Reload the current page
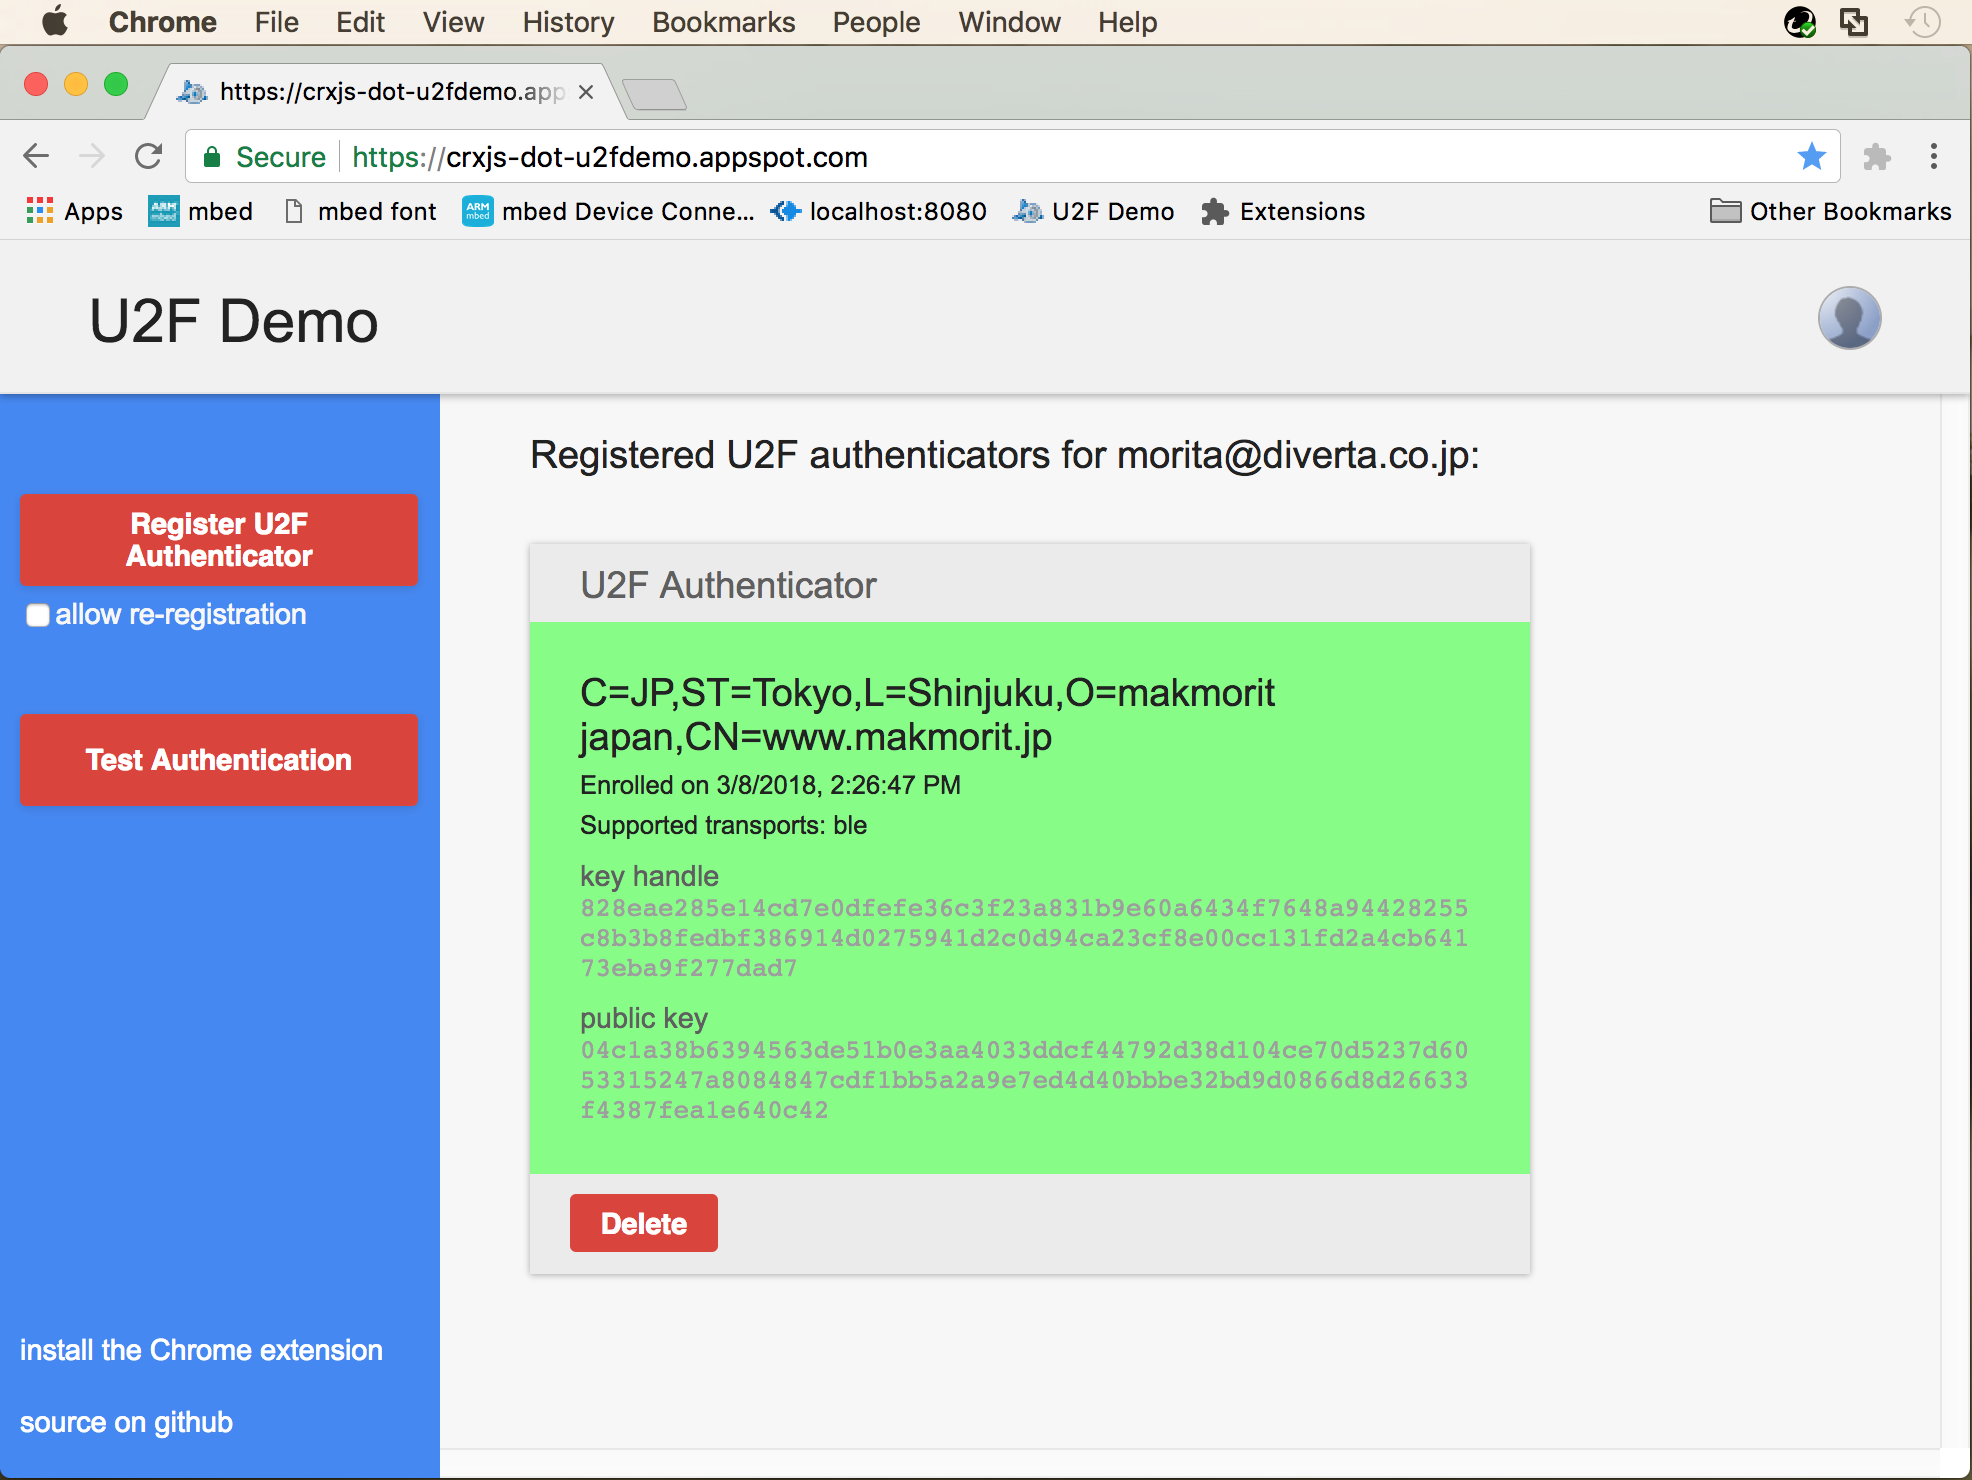Viewport: 1972px width, 1480px height. [148, 155]
